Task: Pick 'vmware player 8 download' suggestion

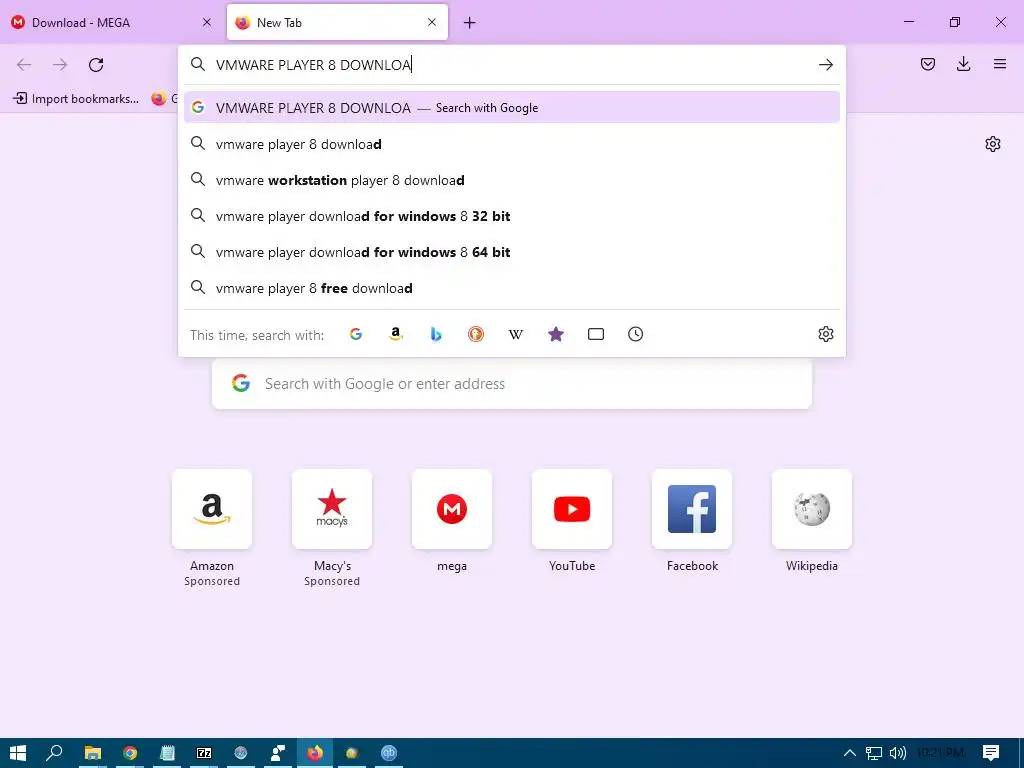Action: [512, 144]
